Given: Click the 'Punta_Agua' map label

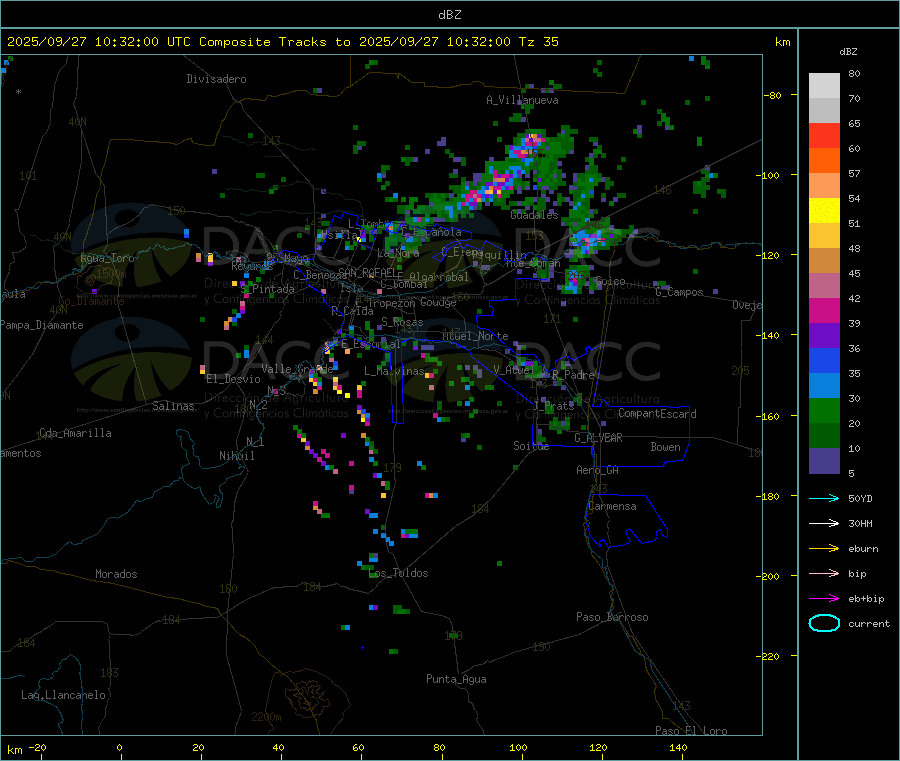Looking at the screenshot, I should coord(456,679).
